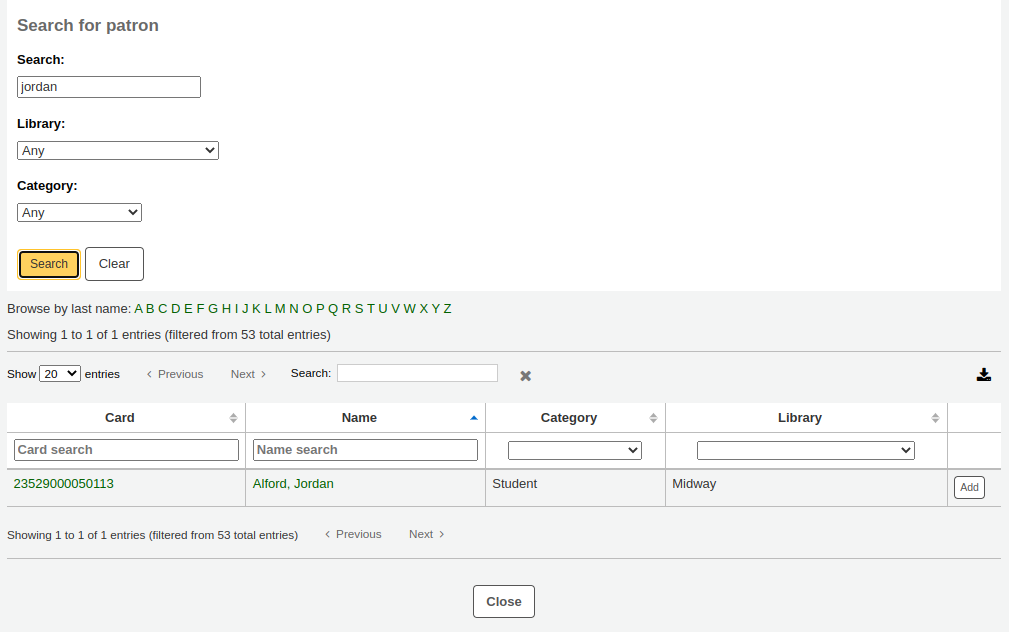1009x632 pixels.
Task: Open the Category dropdown in search form
Action: 79,212
